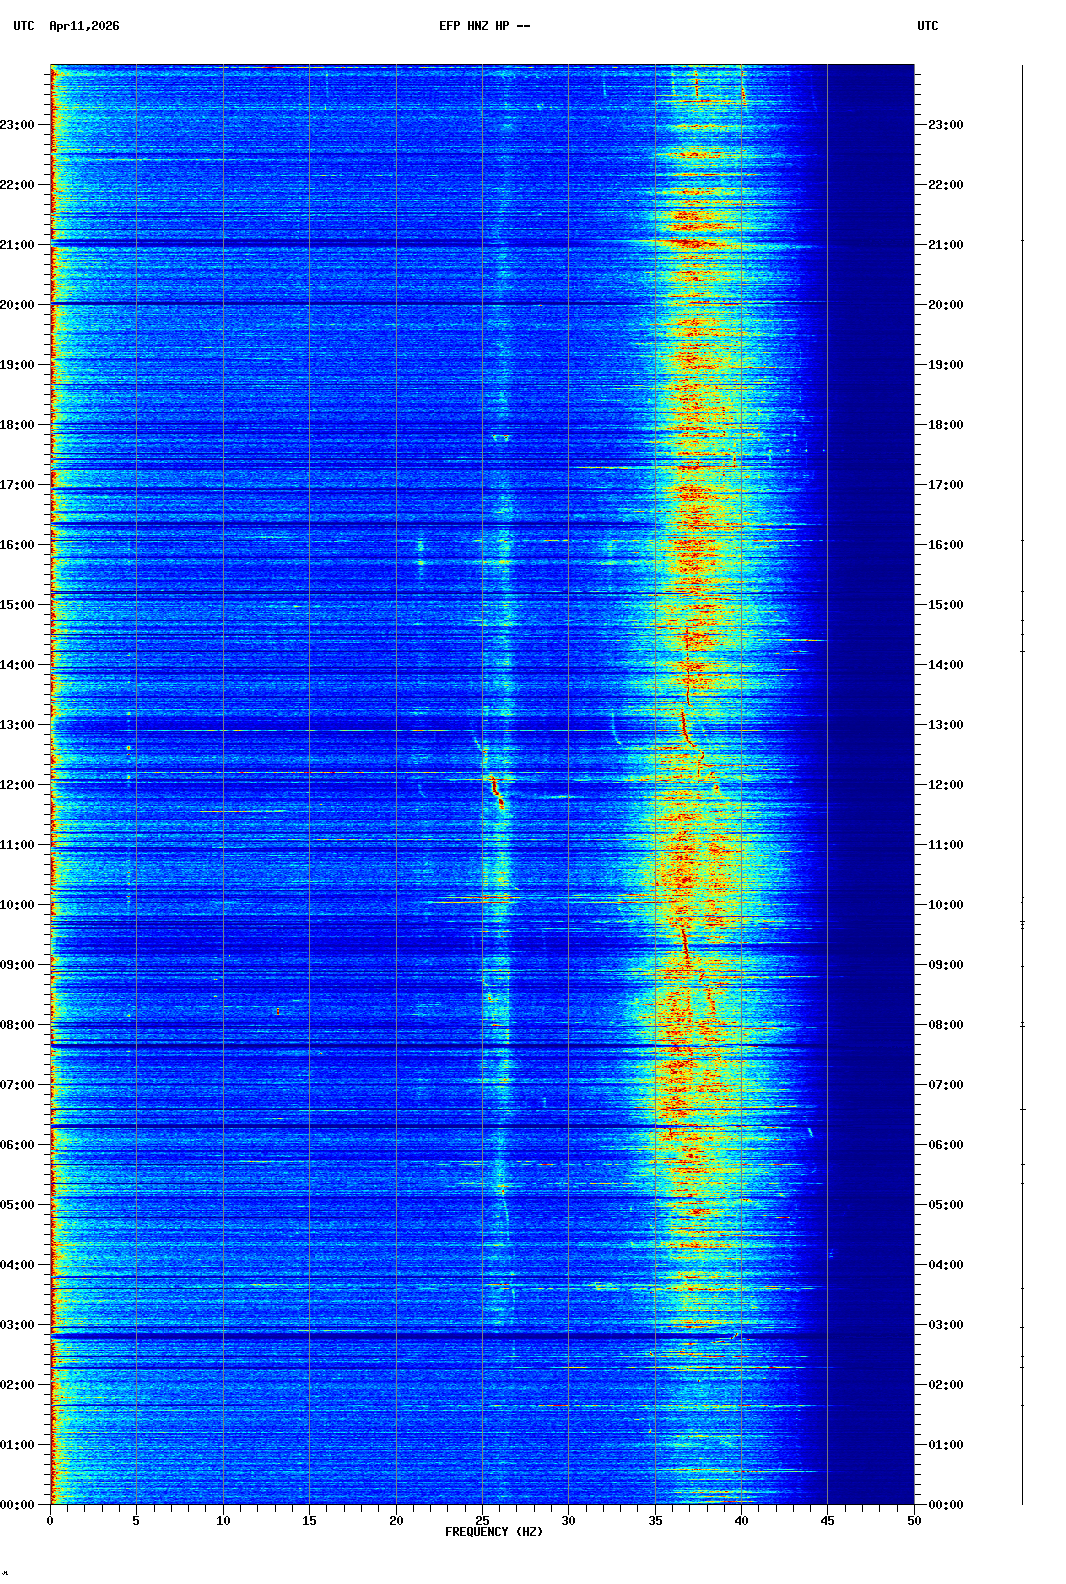This screenshot has height=1584, width=1066.
Task: Click the 00:00 time label on right axis
Action: pyautogui.click(x=945, y=1505)
